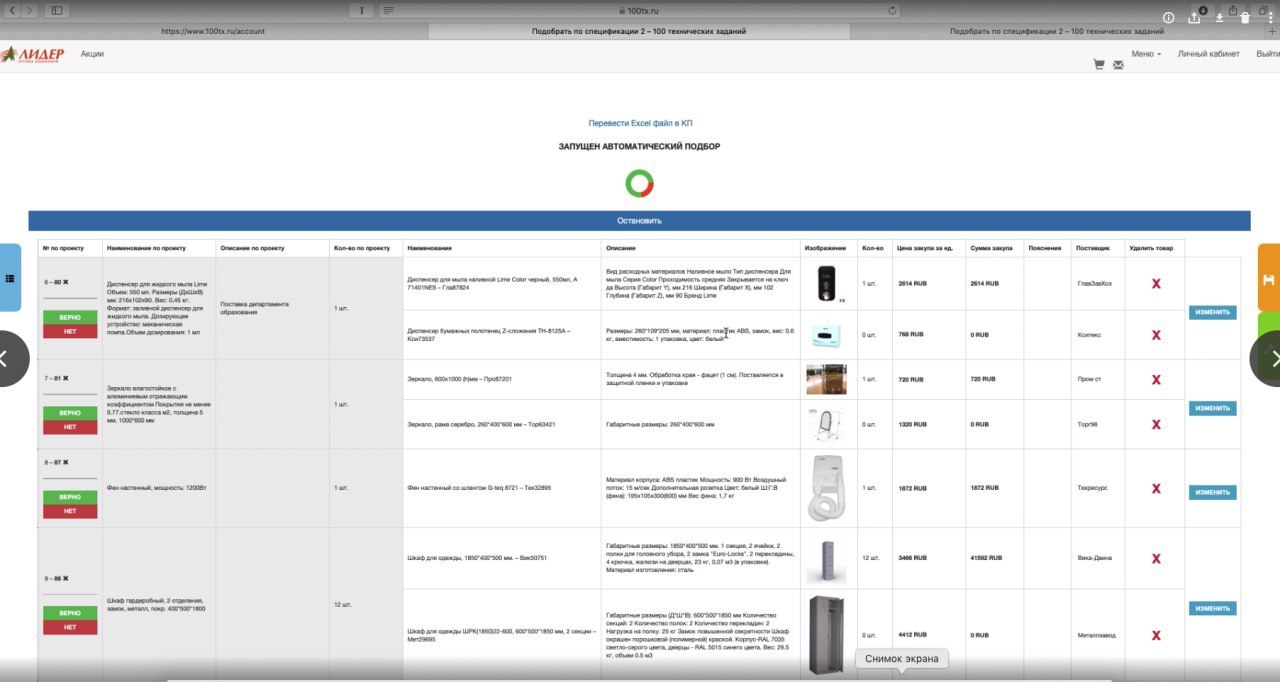Open the 600x1000 mirror thumbnail
The height and width of the screenshot is (682, 1280).
[826, 380]
